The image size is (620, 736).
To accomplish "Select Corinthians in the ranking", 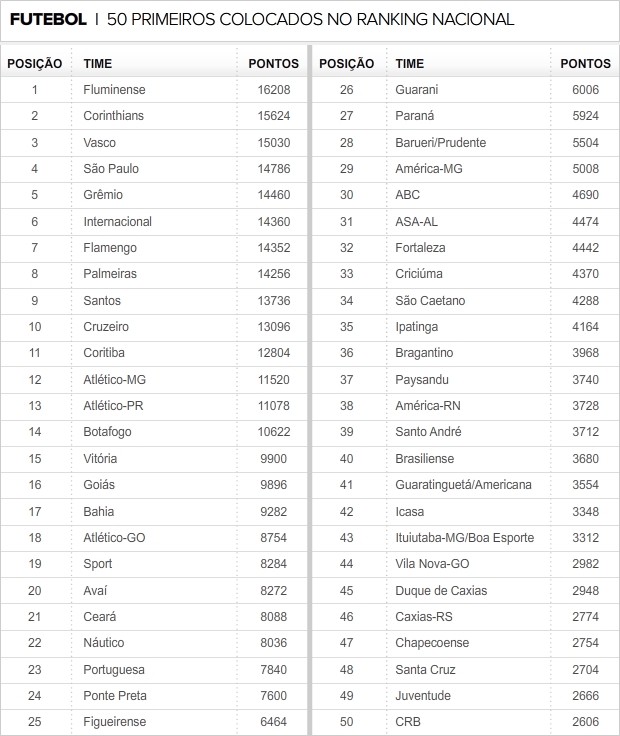I will pos(114,116).
